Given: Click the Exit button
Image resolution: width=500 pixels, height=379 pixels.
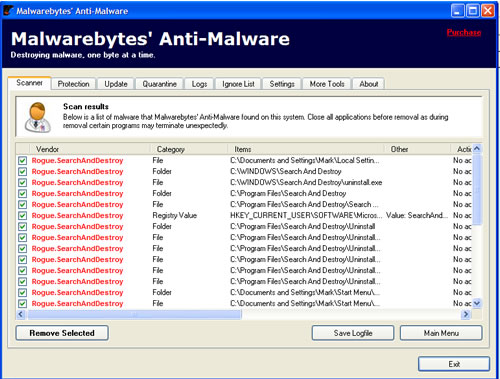Looking at the screenshot, I should point(454,364).
